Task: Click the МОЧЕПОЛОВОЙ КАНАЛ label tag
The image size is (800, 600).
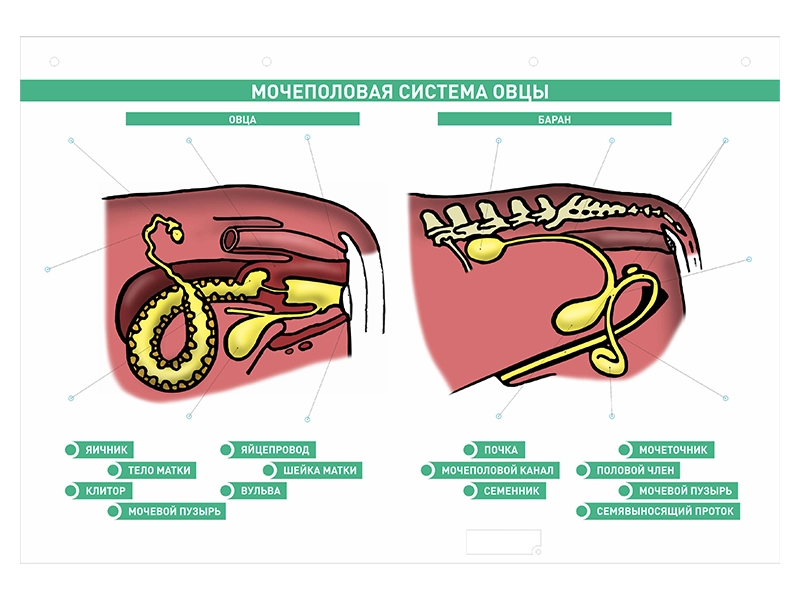Action: 490,470
